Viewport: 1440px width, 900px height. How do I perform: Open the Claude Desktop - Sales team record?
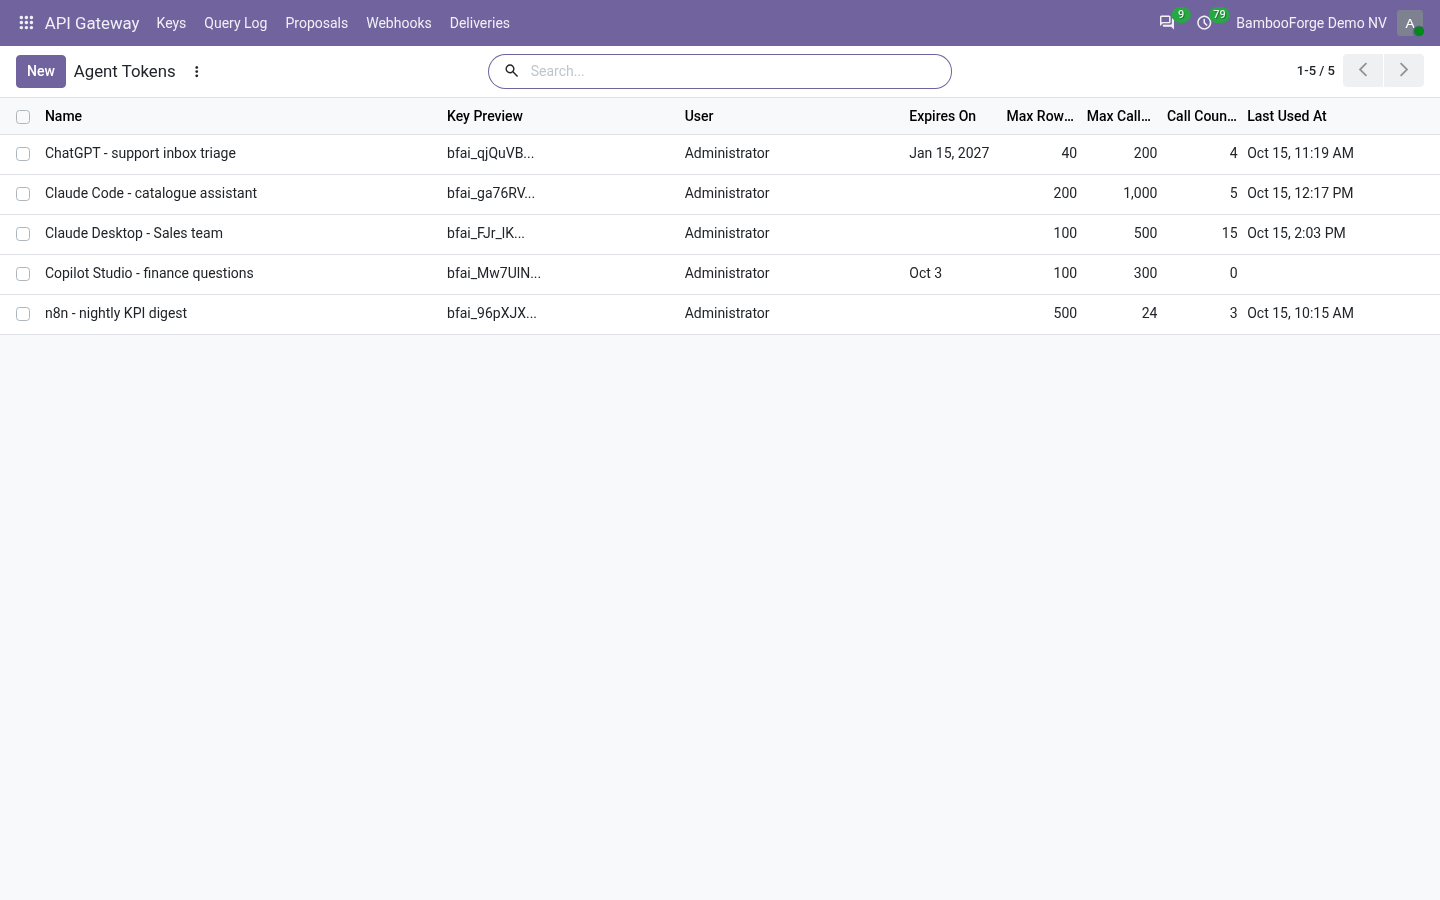134,233
